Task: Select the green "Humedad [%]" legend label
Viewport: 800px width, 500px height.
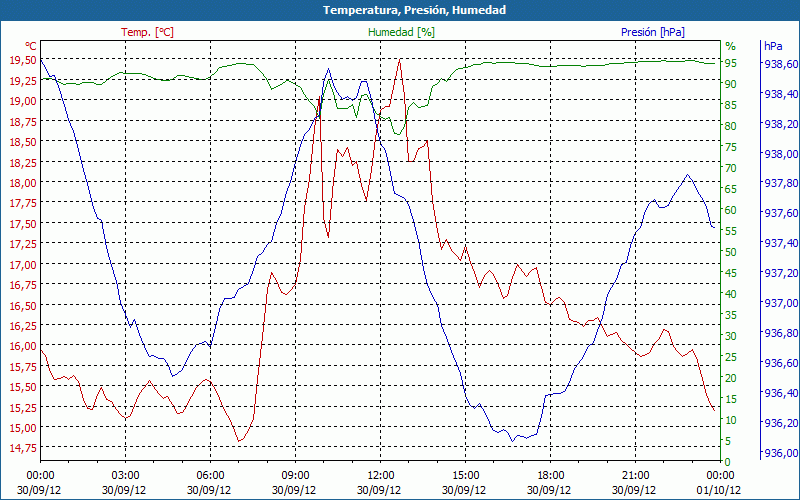Action: pyautogui.click(x=402, y=32)
